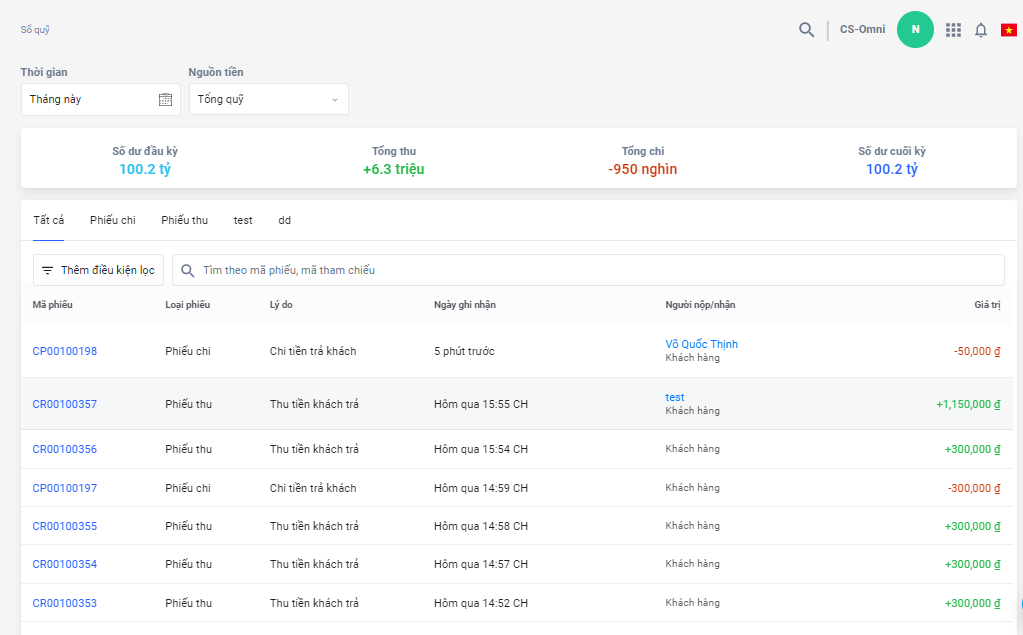The width and height of the screenshot is (1023, 635).
Task: Open voucher CR00100357 link
Action: click(65, 404)
